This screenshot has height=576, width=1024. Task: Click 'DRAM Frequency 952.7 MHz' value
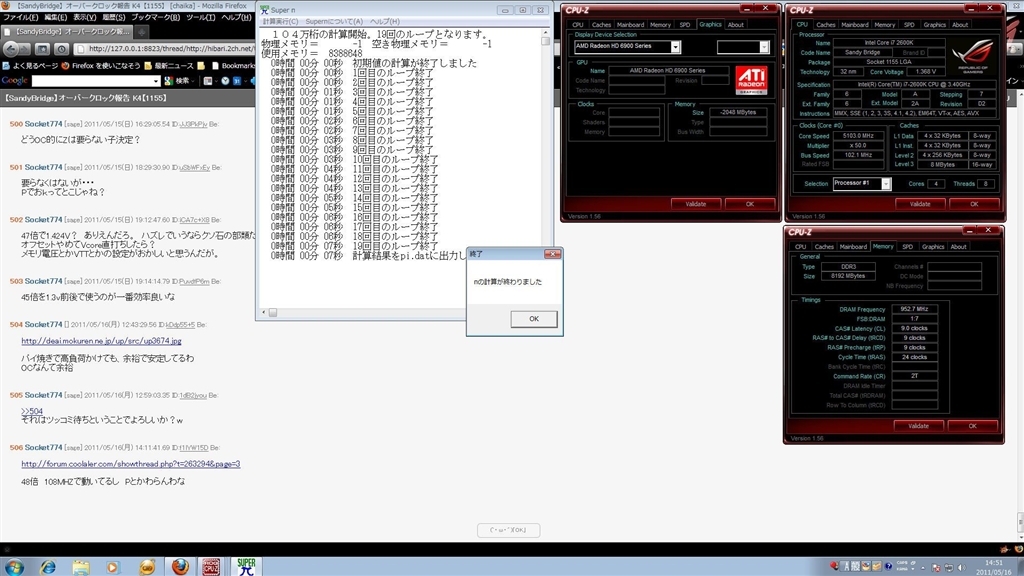[914, 309]
